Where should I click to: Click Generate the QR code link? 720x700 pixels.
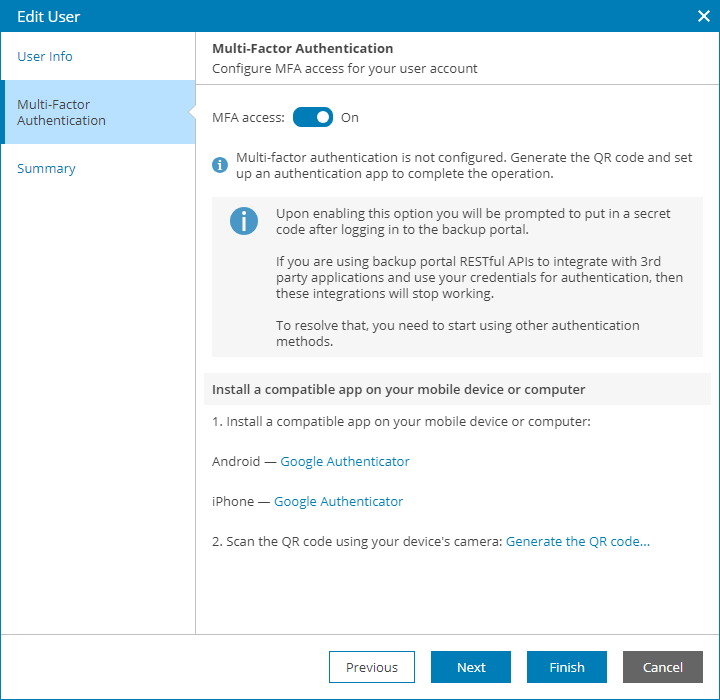578,542
